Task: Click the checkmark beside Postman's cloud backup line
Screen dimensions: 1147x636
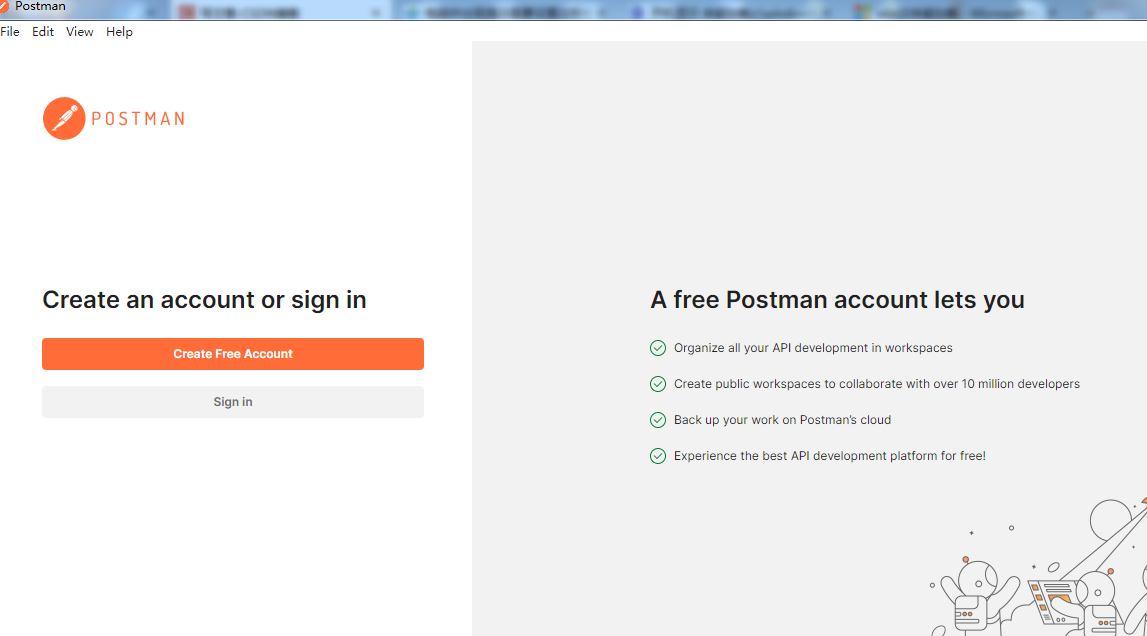Action: (658, 420)
